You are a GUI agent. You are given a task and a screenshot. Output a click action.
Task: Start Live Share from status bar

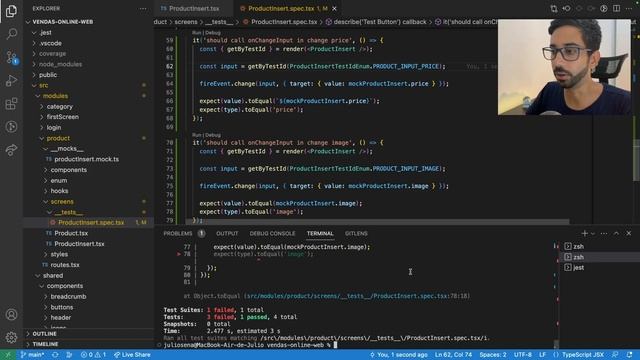(x=132, y=355)
